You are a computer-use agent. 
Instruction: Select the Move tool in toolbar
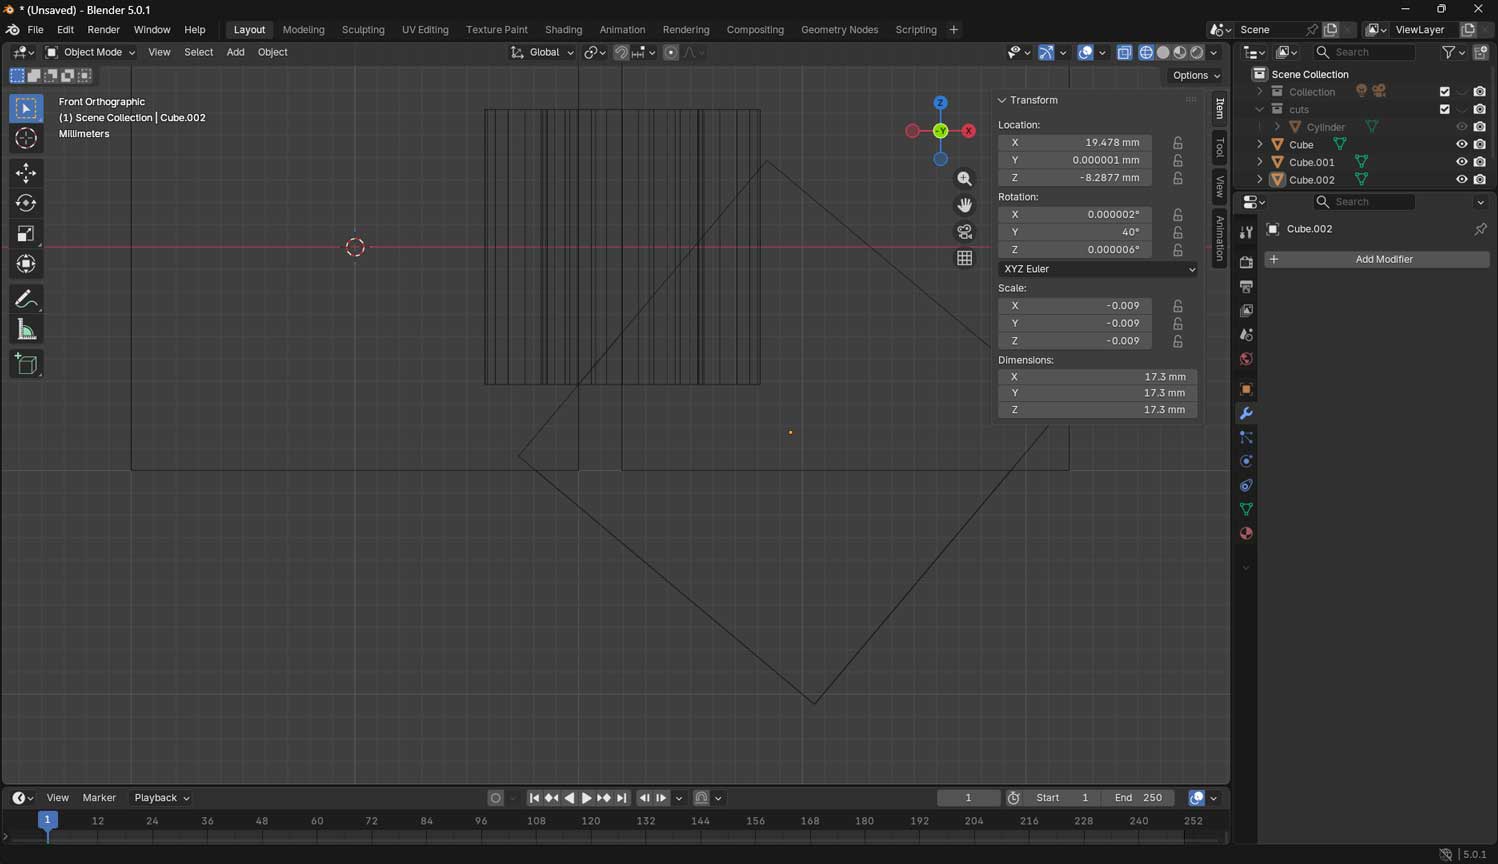[26, 173]
